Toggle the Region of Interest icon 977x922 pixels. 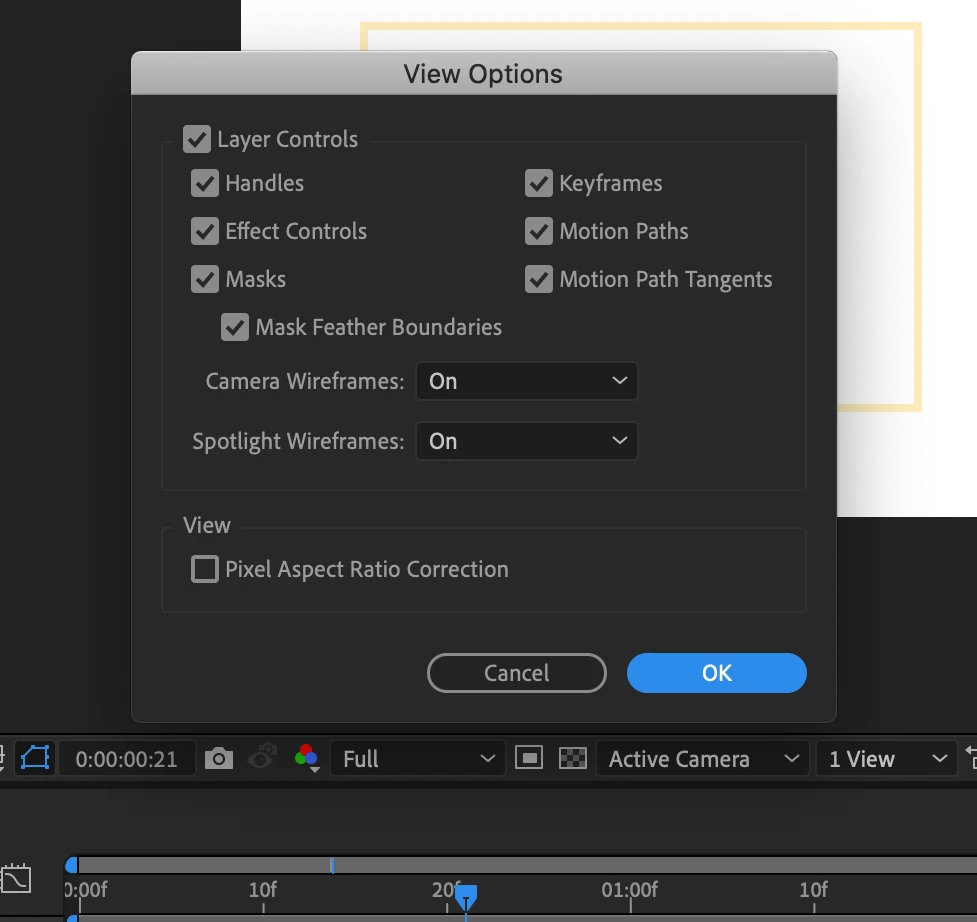point(528,758)
